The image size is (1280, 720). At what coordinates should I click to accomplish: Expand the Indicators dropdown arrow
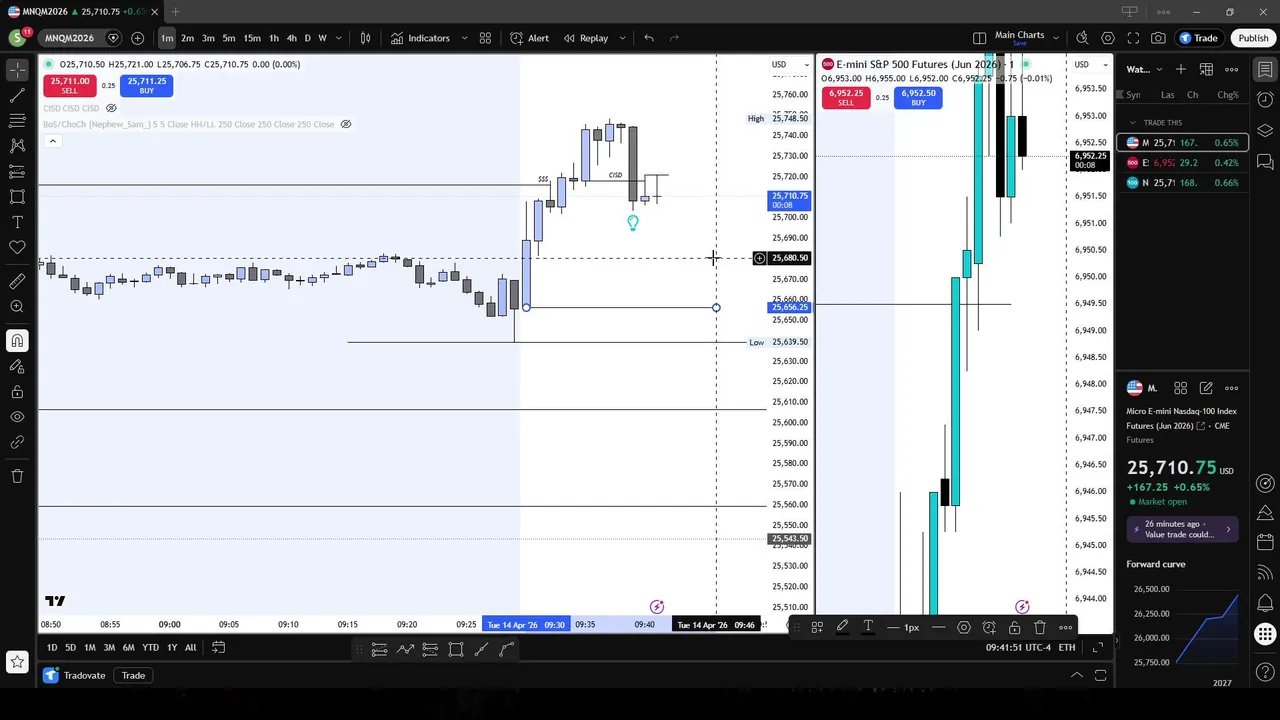point(464,38)
